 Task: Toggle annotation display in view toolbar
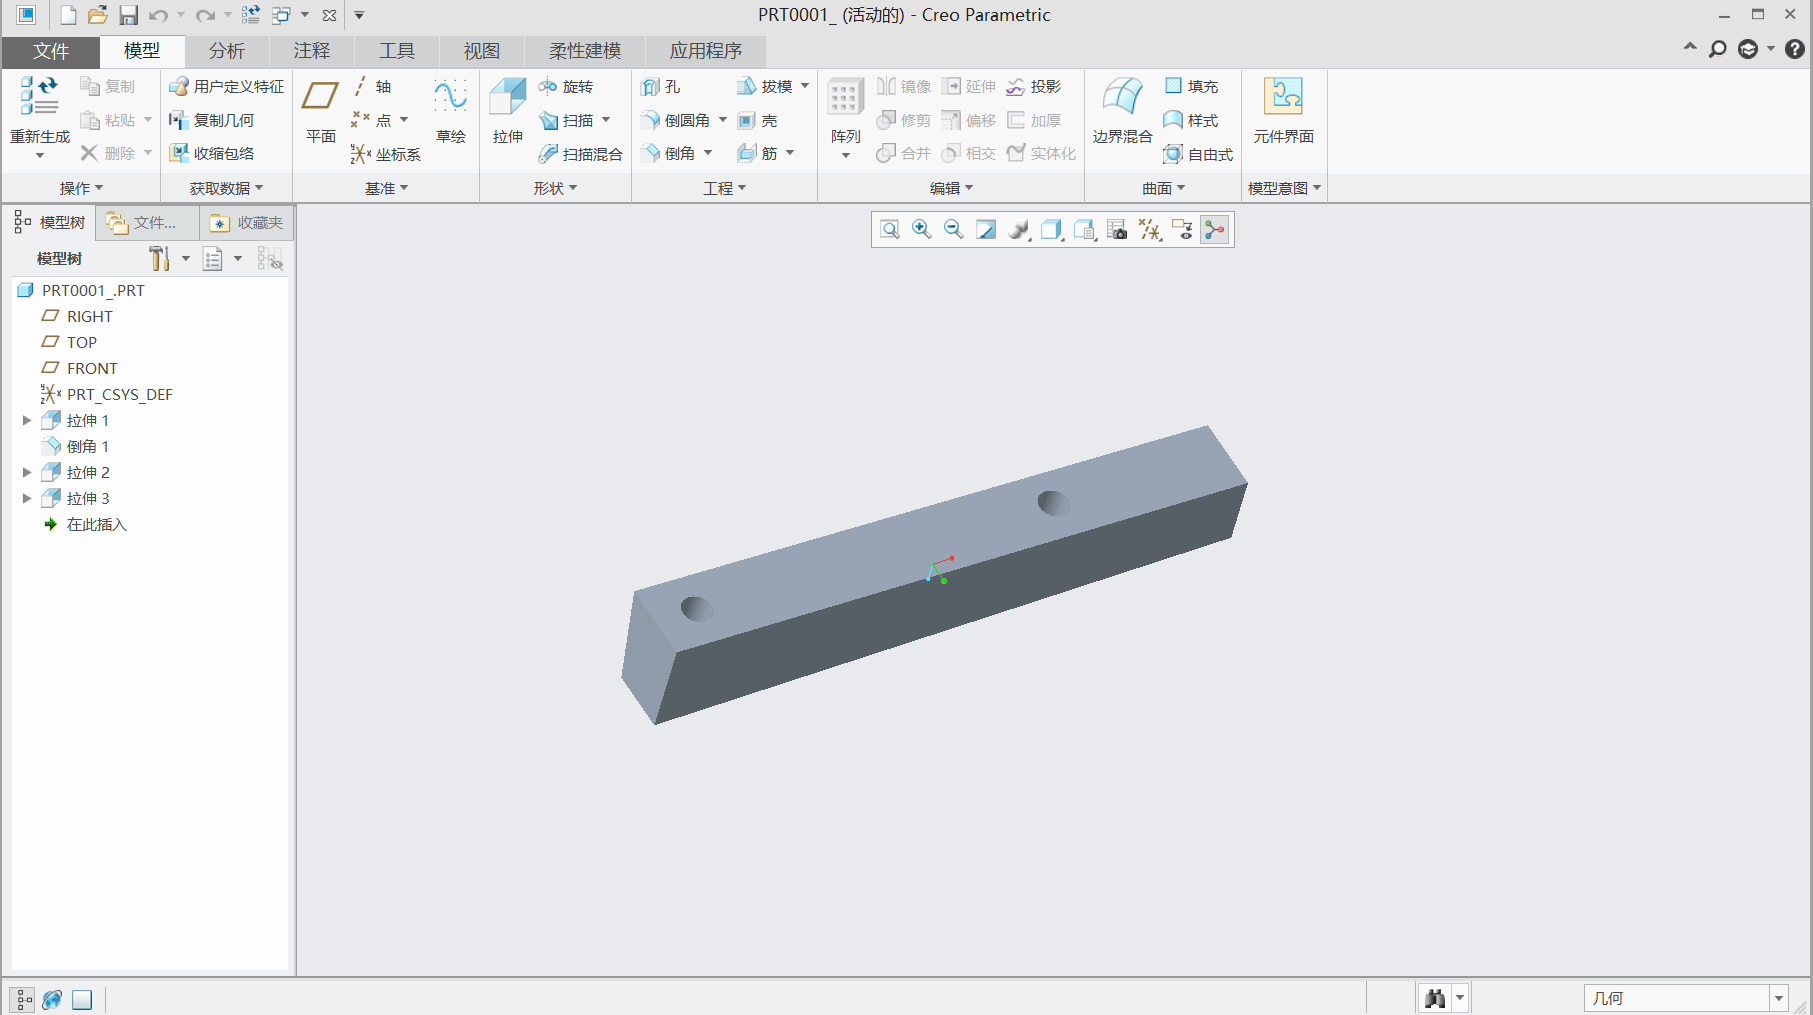coord(1182,230)
